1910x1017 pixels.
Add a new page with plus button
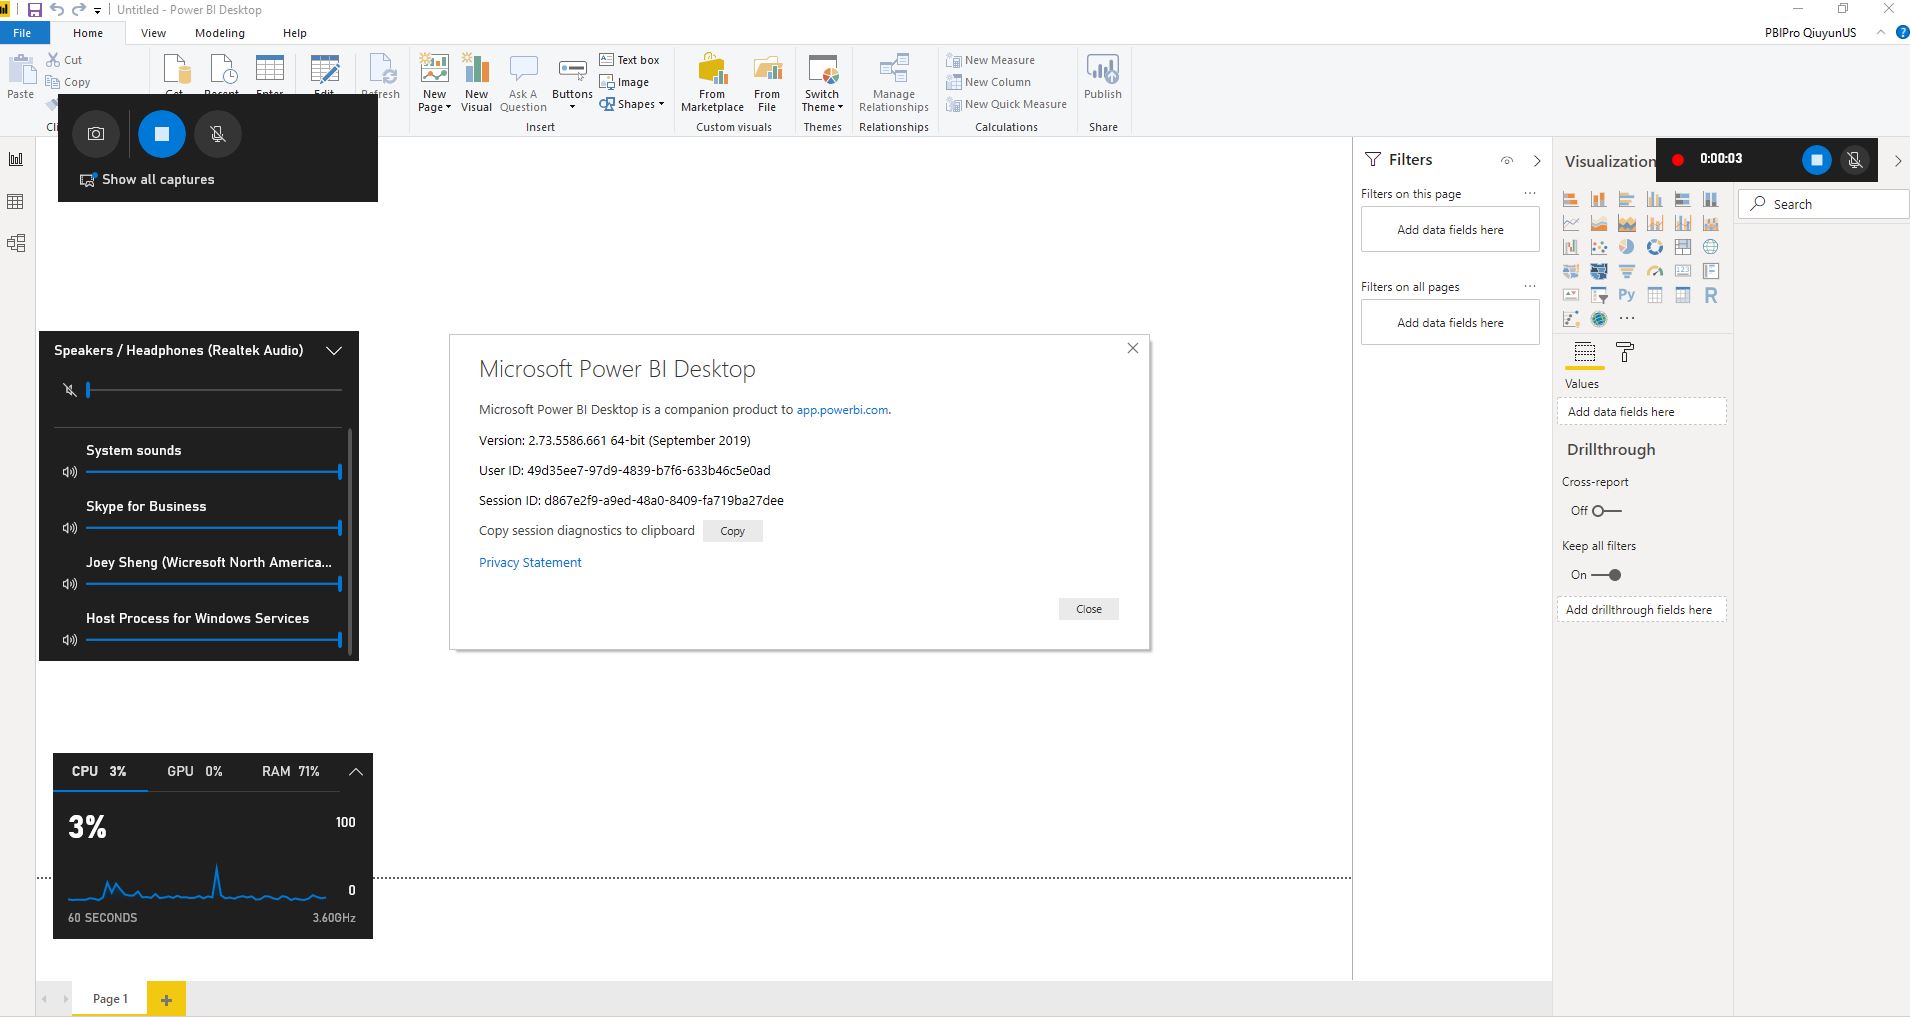coord(166,998)
